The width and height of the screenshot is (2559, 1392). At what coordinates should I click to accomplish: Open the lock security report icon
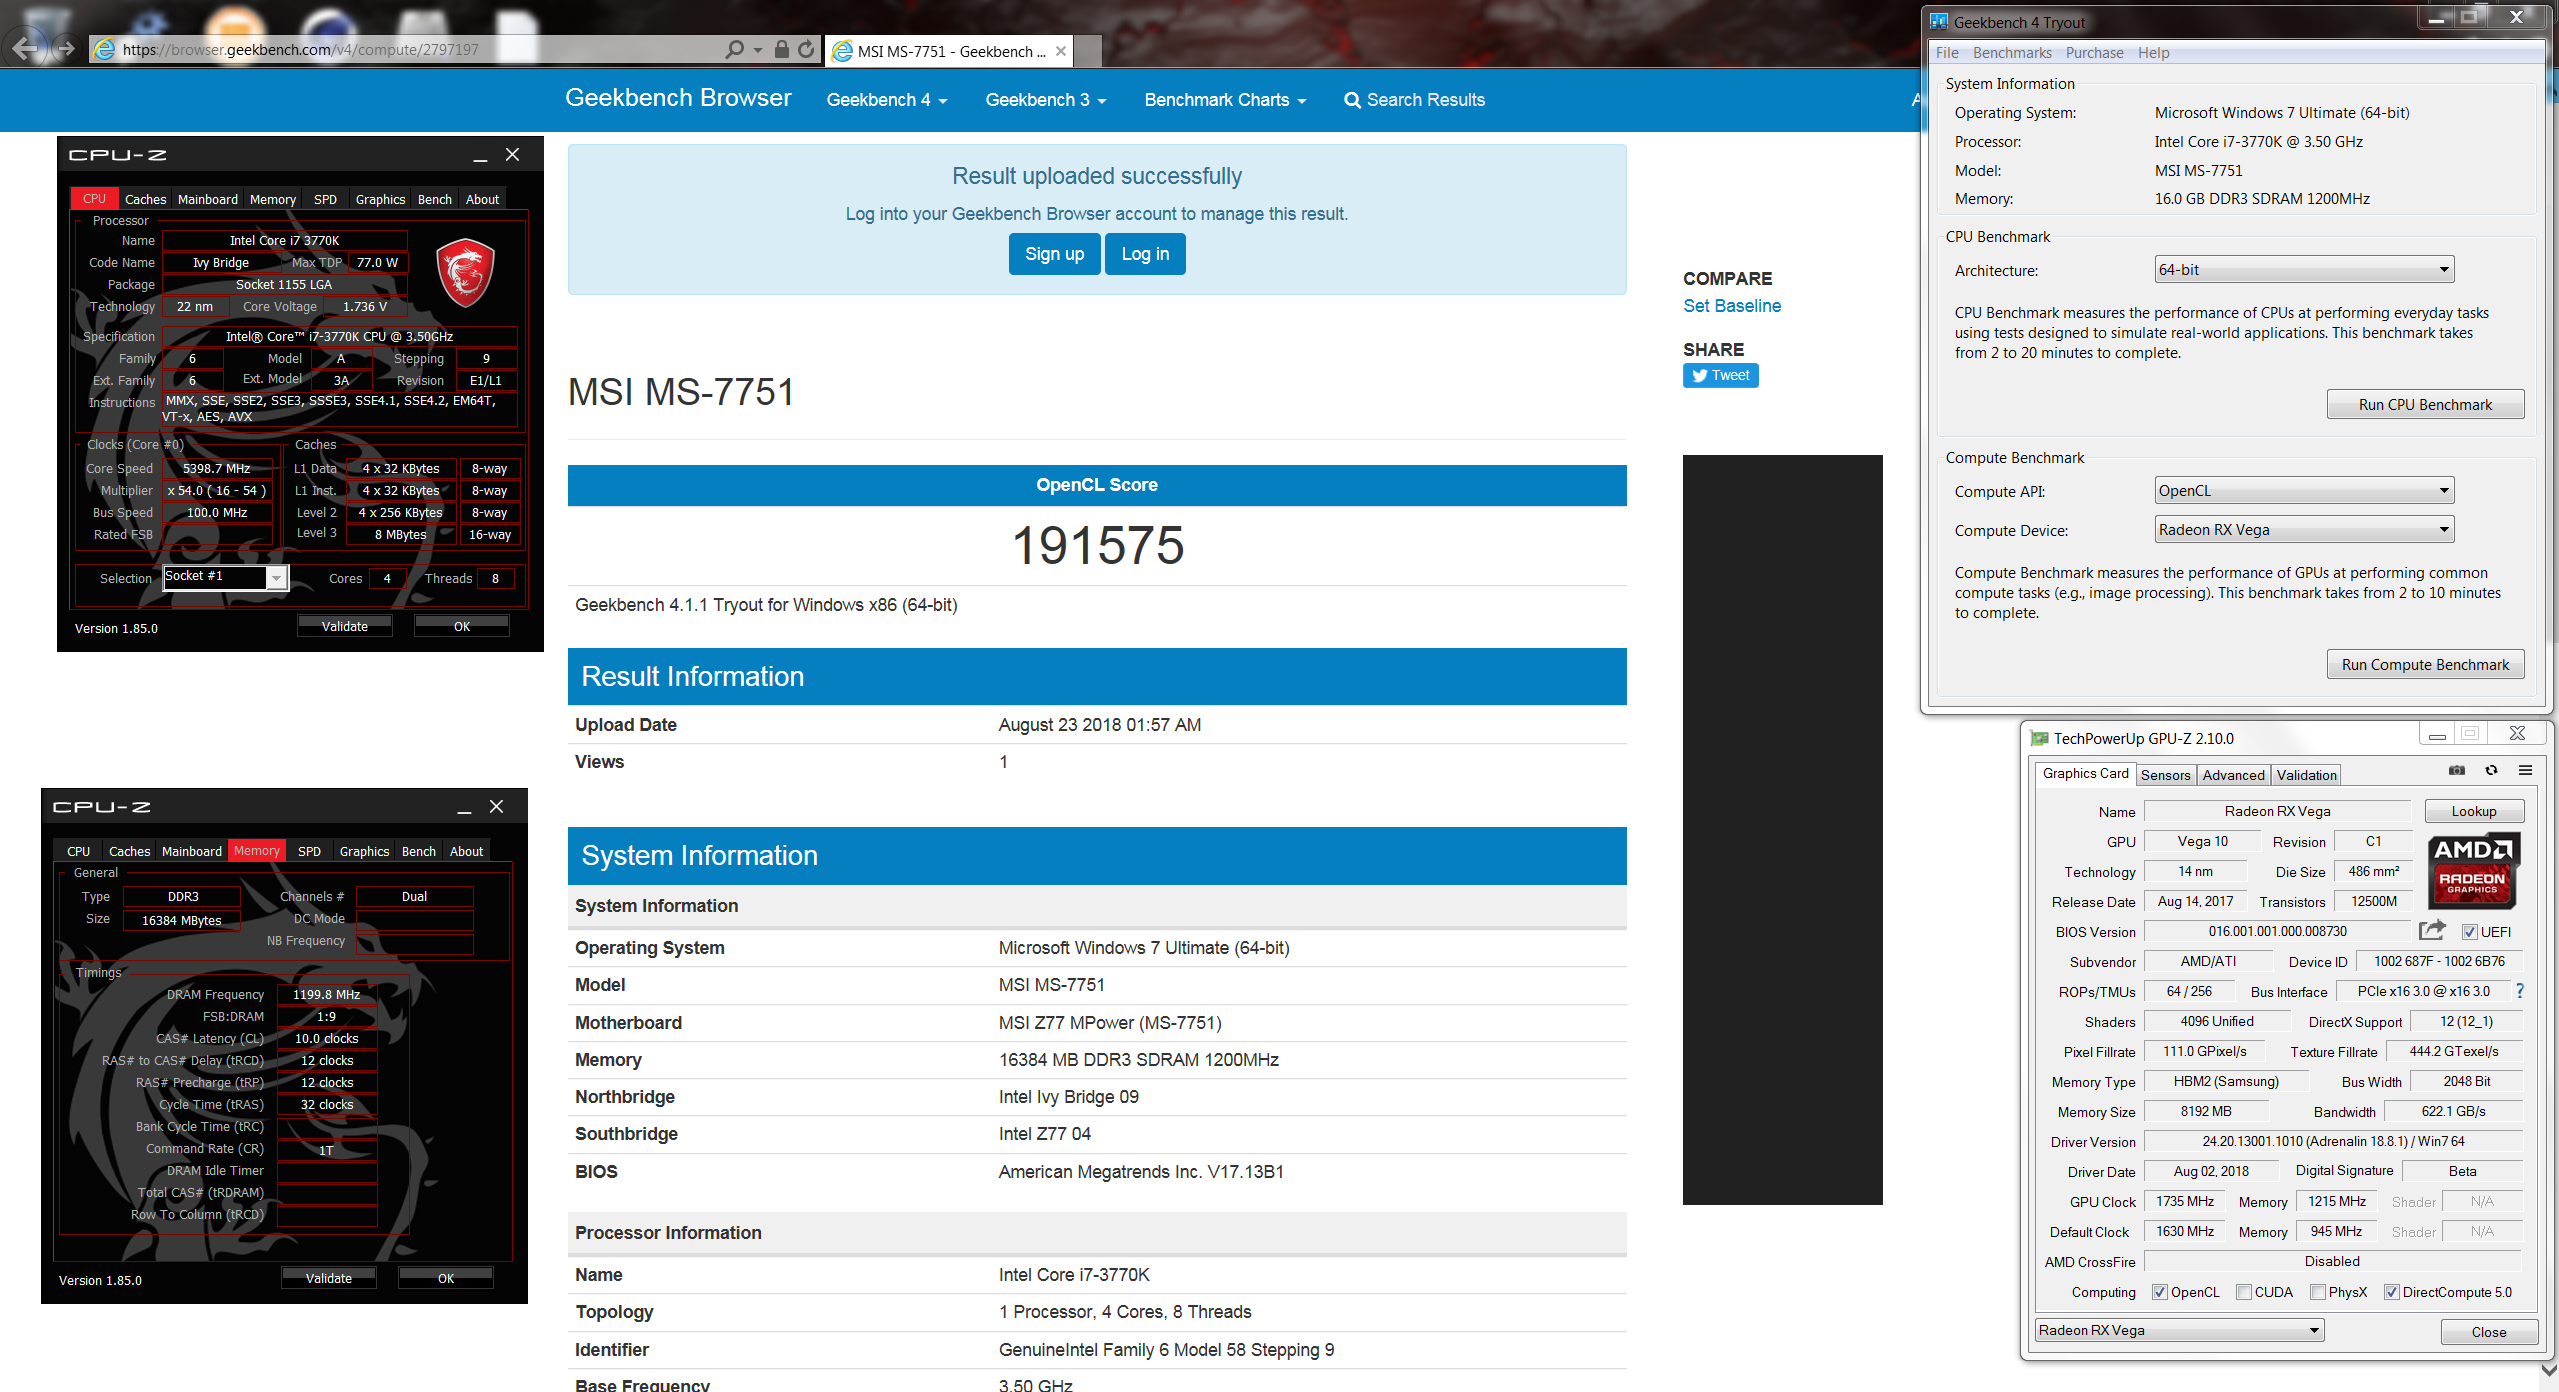point(782,49)
